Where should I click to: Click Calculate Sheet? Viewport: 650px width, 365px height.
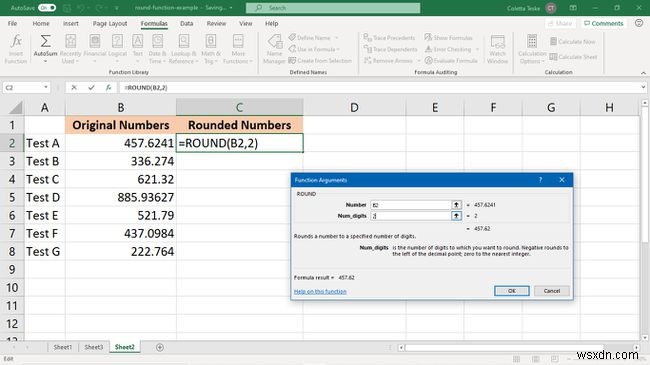pos(573,57)
